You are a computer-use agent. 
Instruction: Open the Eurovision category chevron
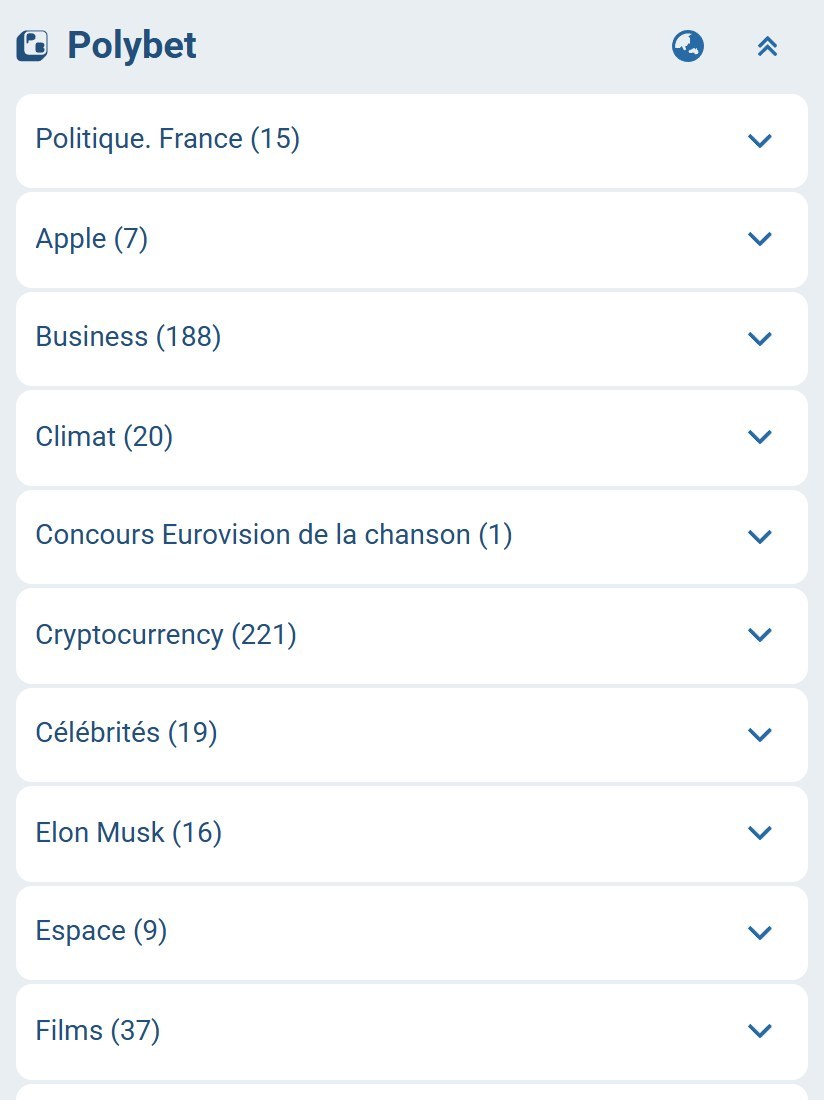click(759, 536)
